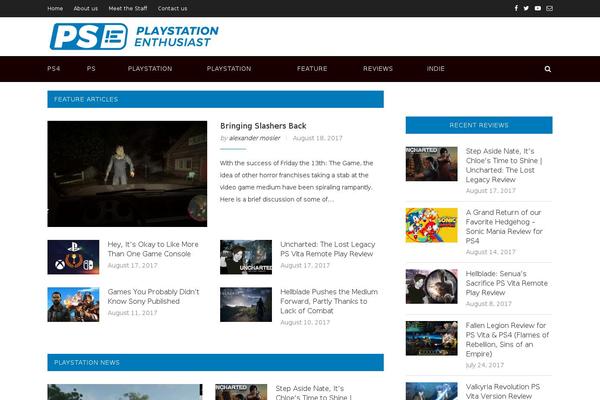Go to Home in top bar

(55, 8)
